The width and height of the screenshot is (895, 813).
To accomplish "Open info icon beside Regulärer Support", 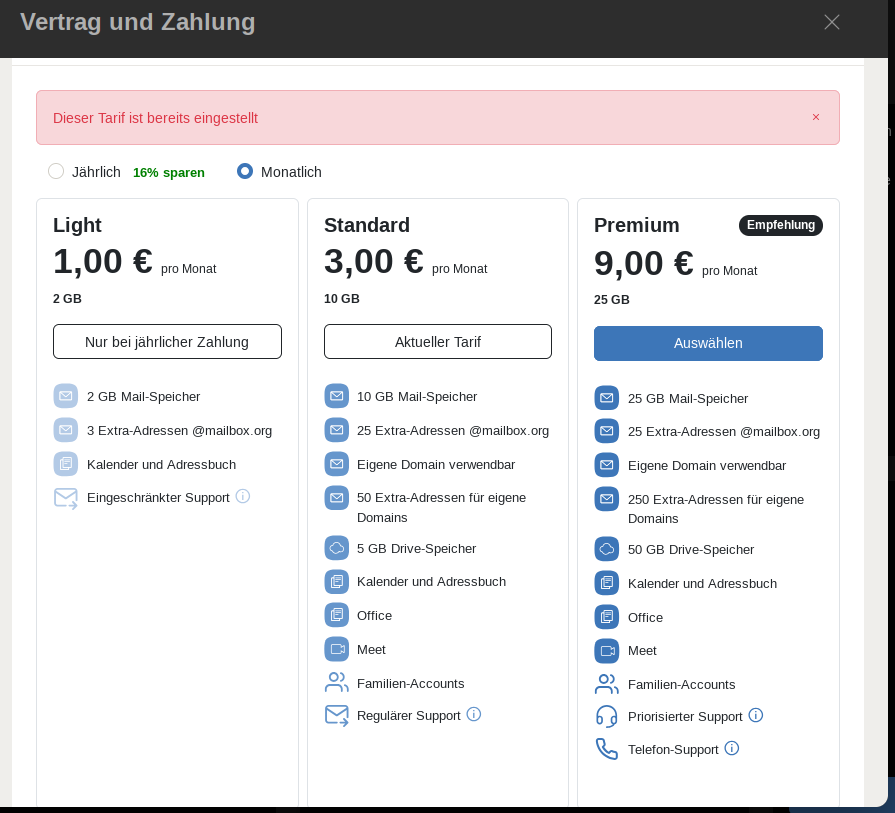I will (474, 714).
